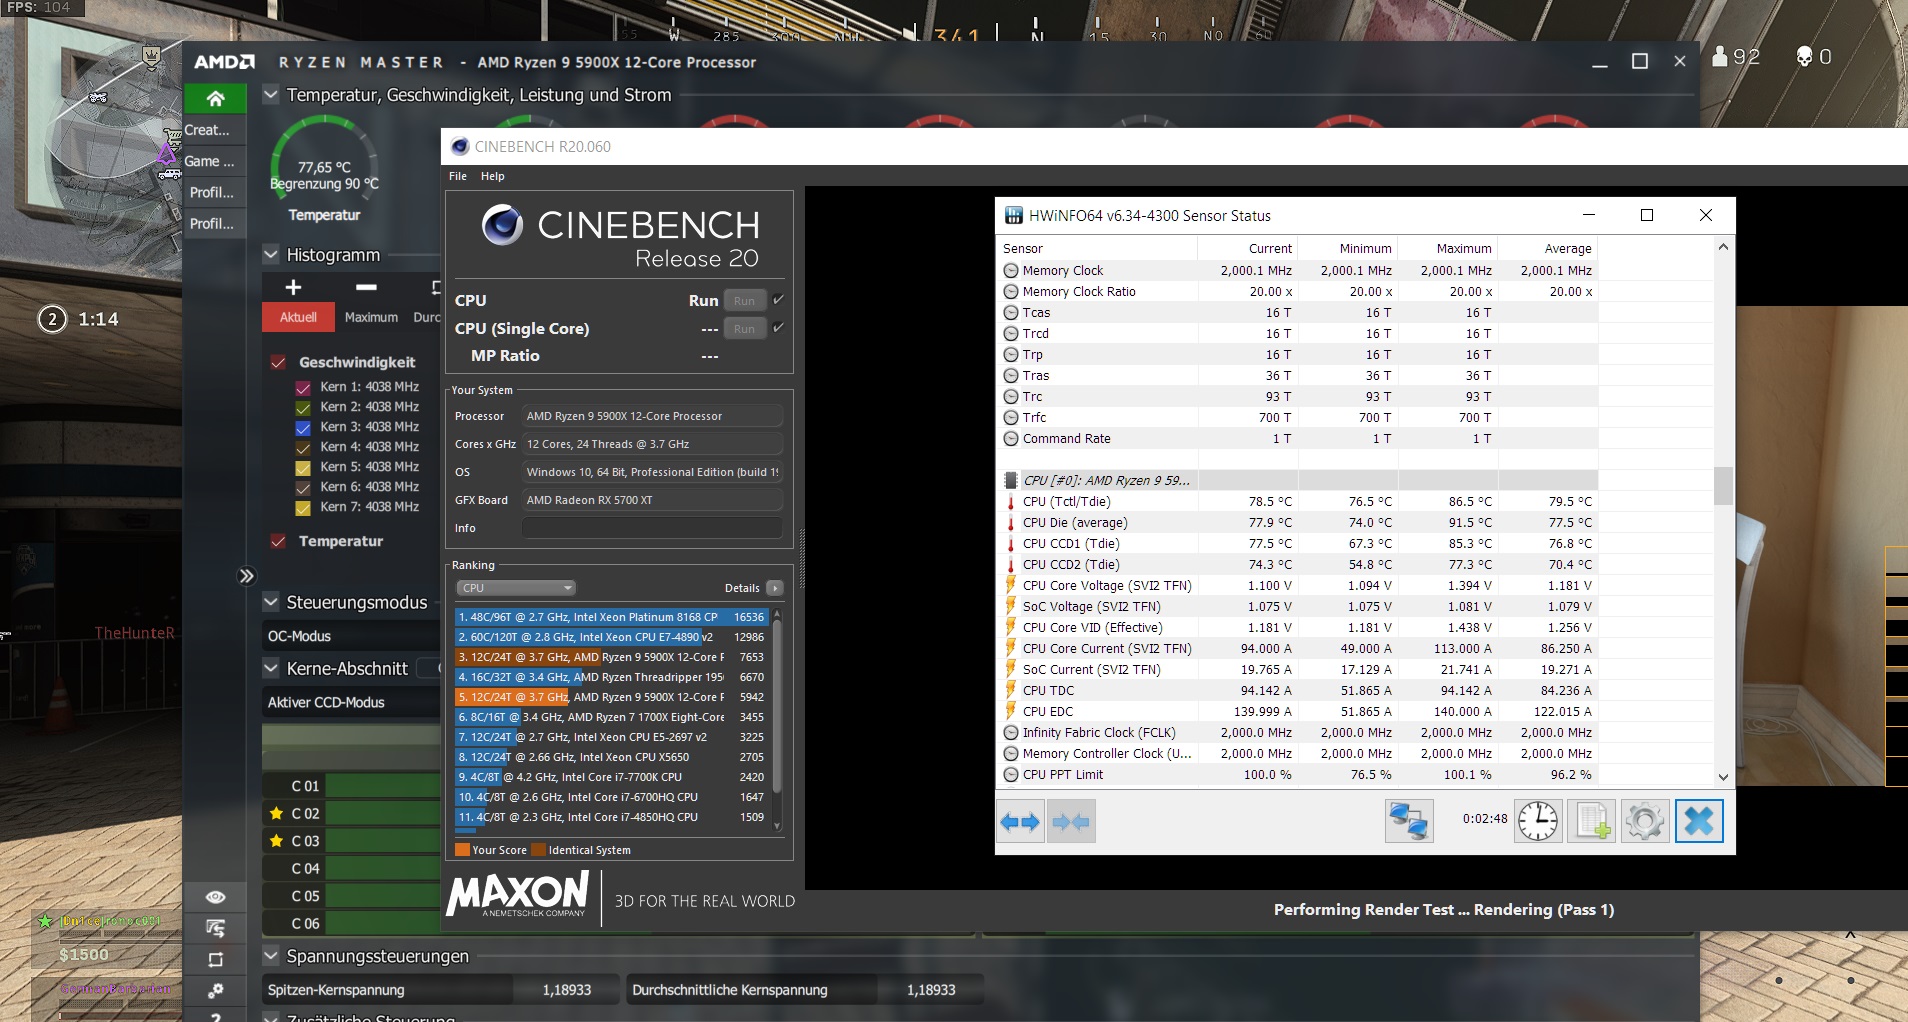Click the eye icon in Ryzen Master sidebar
Screen dimensions: 1908x1022
[x=215, y=897]
